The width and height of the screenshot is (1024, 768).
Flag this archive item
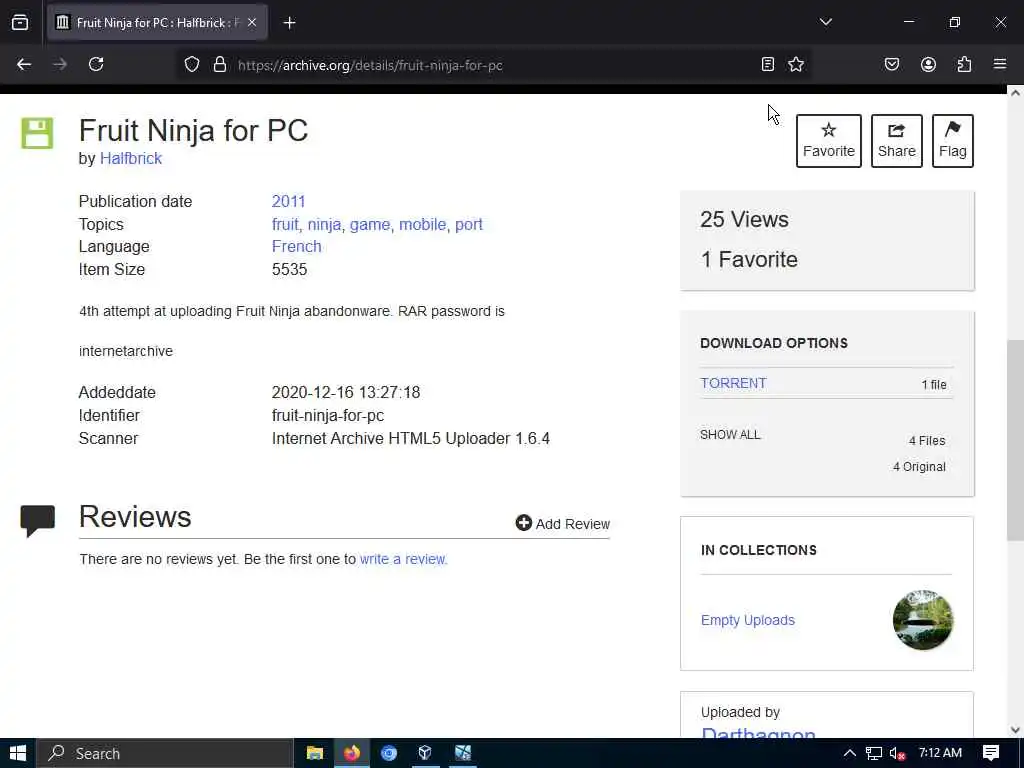coord(953,141)
